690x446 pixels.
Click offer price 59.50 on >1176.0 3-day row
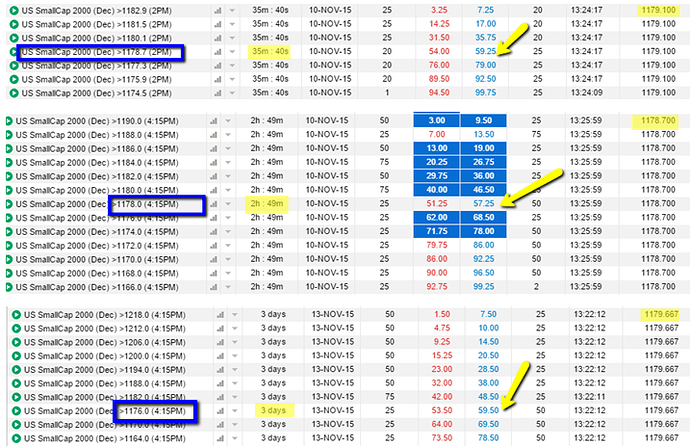(x=488, y=410)
